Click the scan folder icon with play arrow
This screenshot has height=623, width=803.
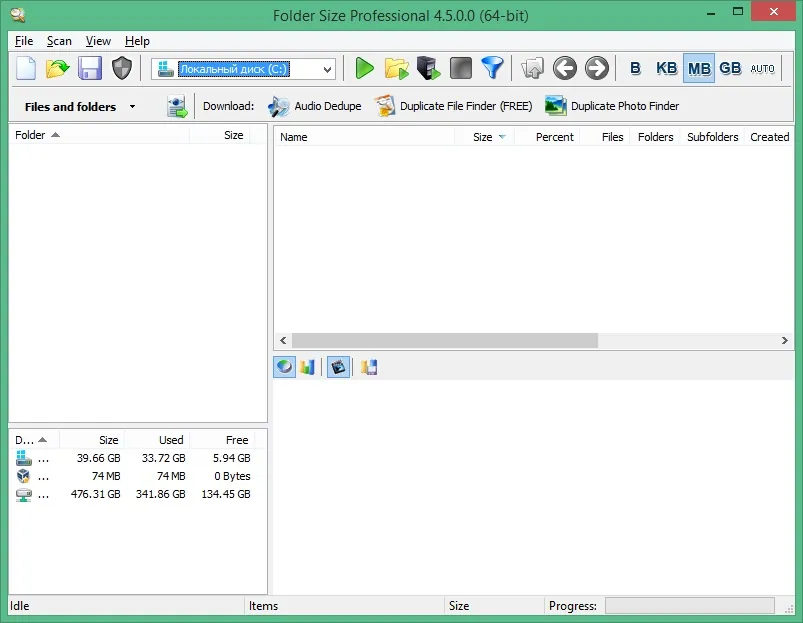397,68
